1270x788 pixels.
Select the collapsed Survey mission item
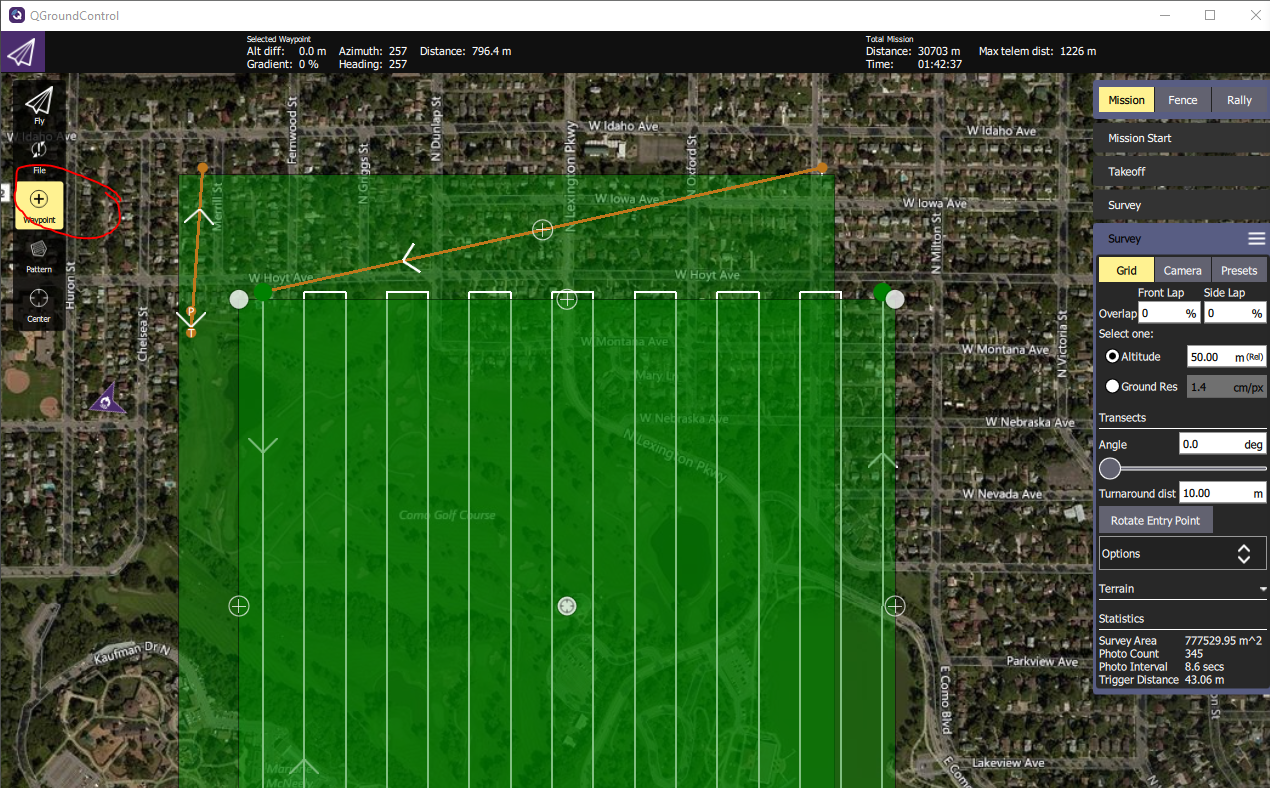click(1181, 205)
